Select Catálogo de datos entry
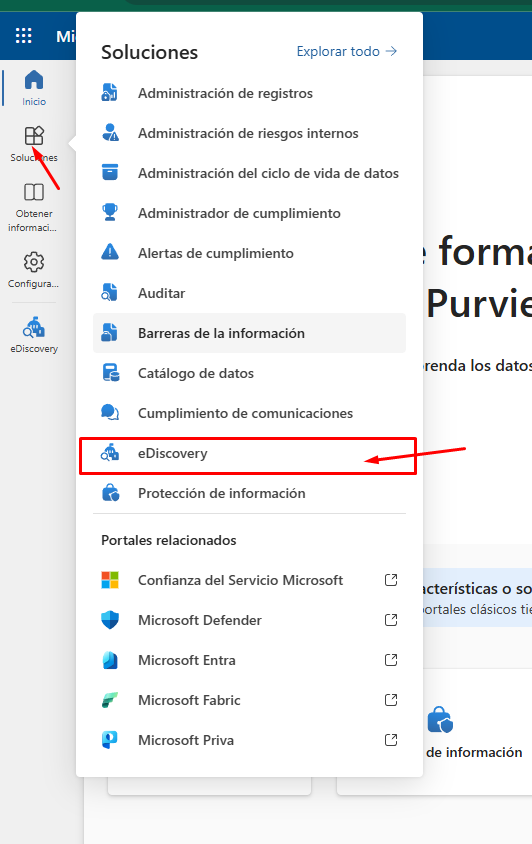This screenshot has width=532, height=844. [x=249, y=373]
